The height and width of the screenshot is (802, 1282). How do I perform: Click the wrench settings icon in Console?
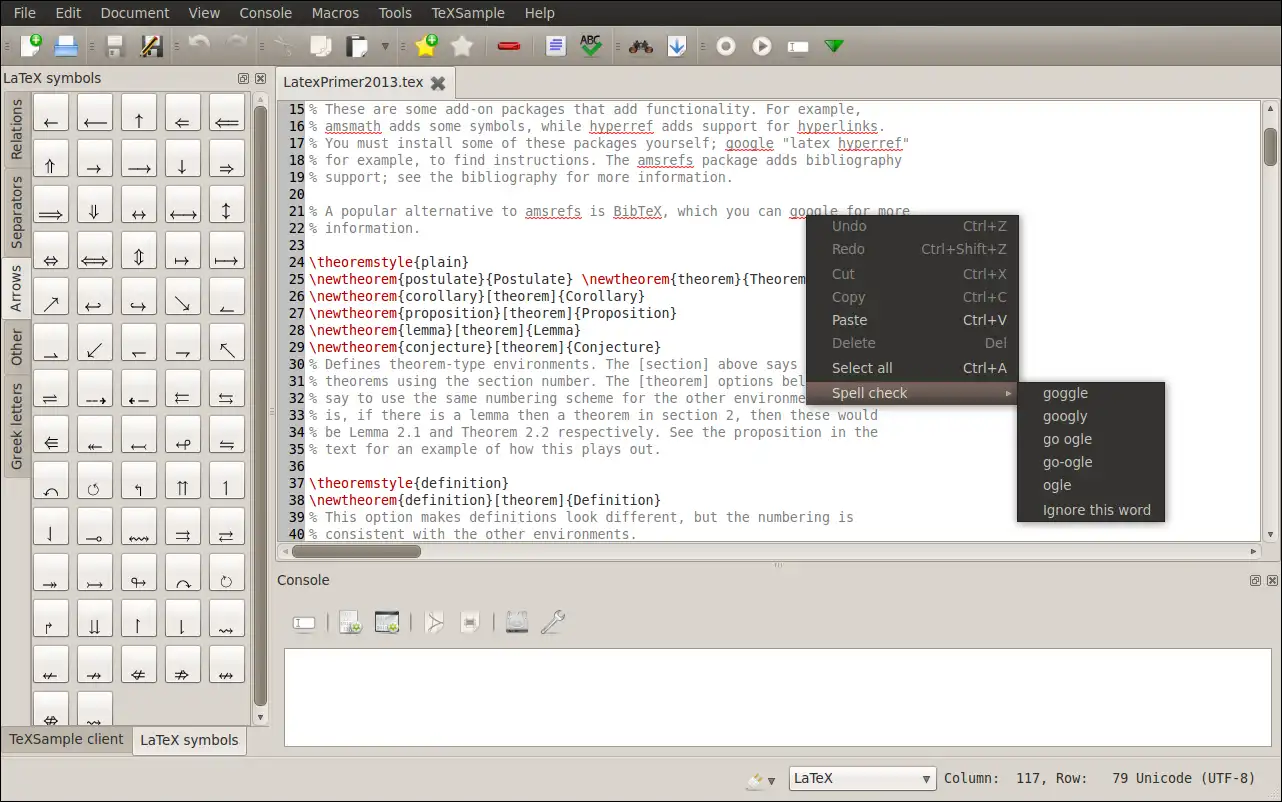[552, 623]
